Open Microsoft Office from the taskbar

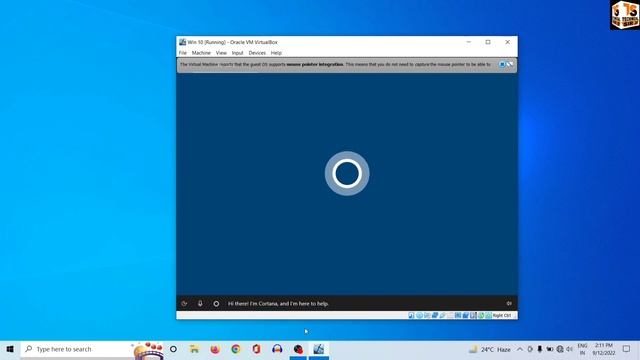click(x=256, y=349)
